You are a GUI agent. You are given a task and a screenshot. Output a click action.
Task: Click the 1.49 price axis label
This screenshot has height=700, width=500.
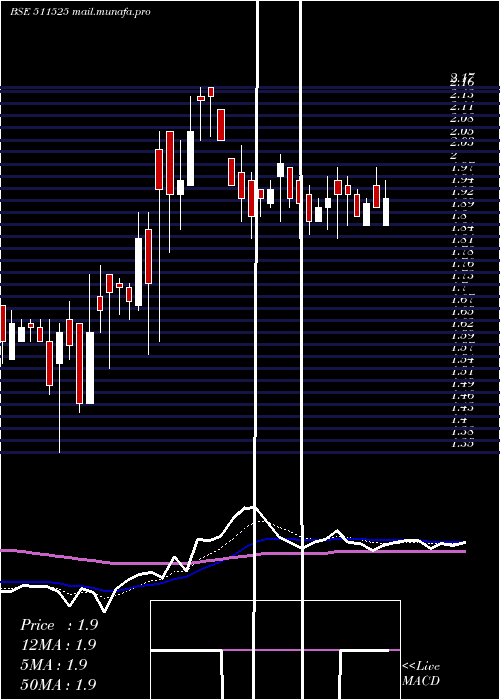(x=462, y=383)
